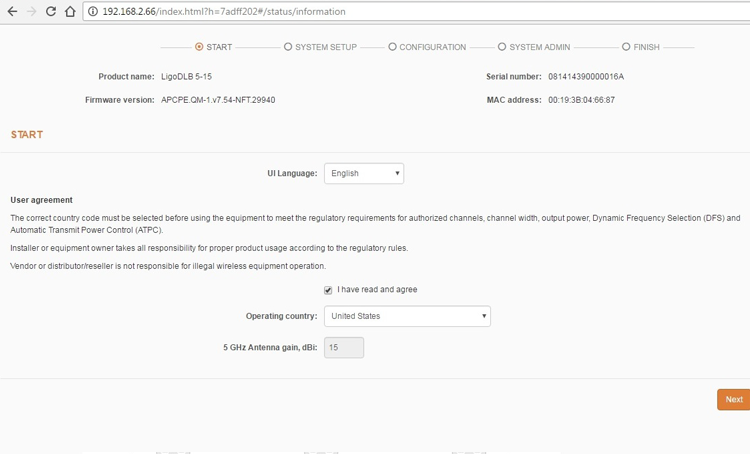Open the Operating country dropdown
750x454 pixels.
[408, 316]
